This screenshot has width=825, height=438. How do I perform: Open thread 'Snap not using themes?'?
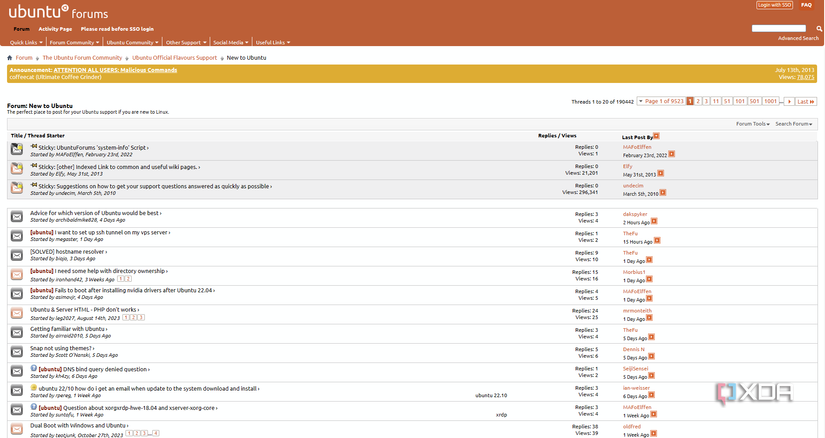click(x=62, y=349)
